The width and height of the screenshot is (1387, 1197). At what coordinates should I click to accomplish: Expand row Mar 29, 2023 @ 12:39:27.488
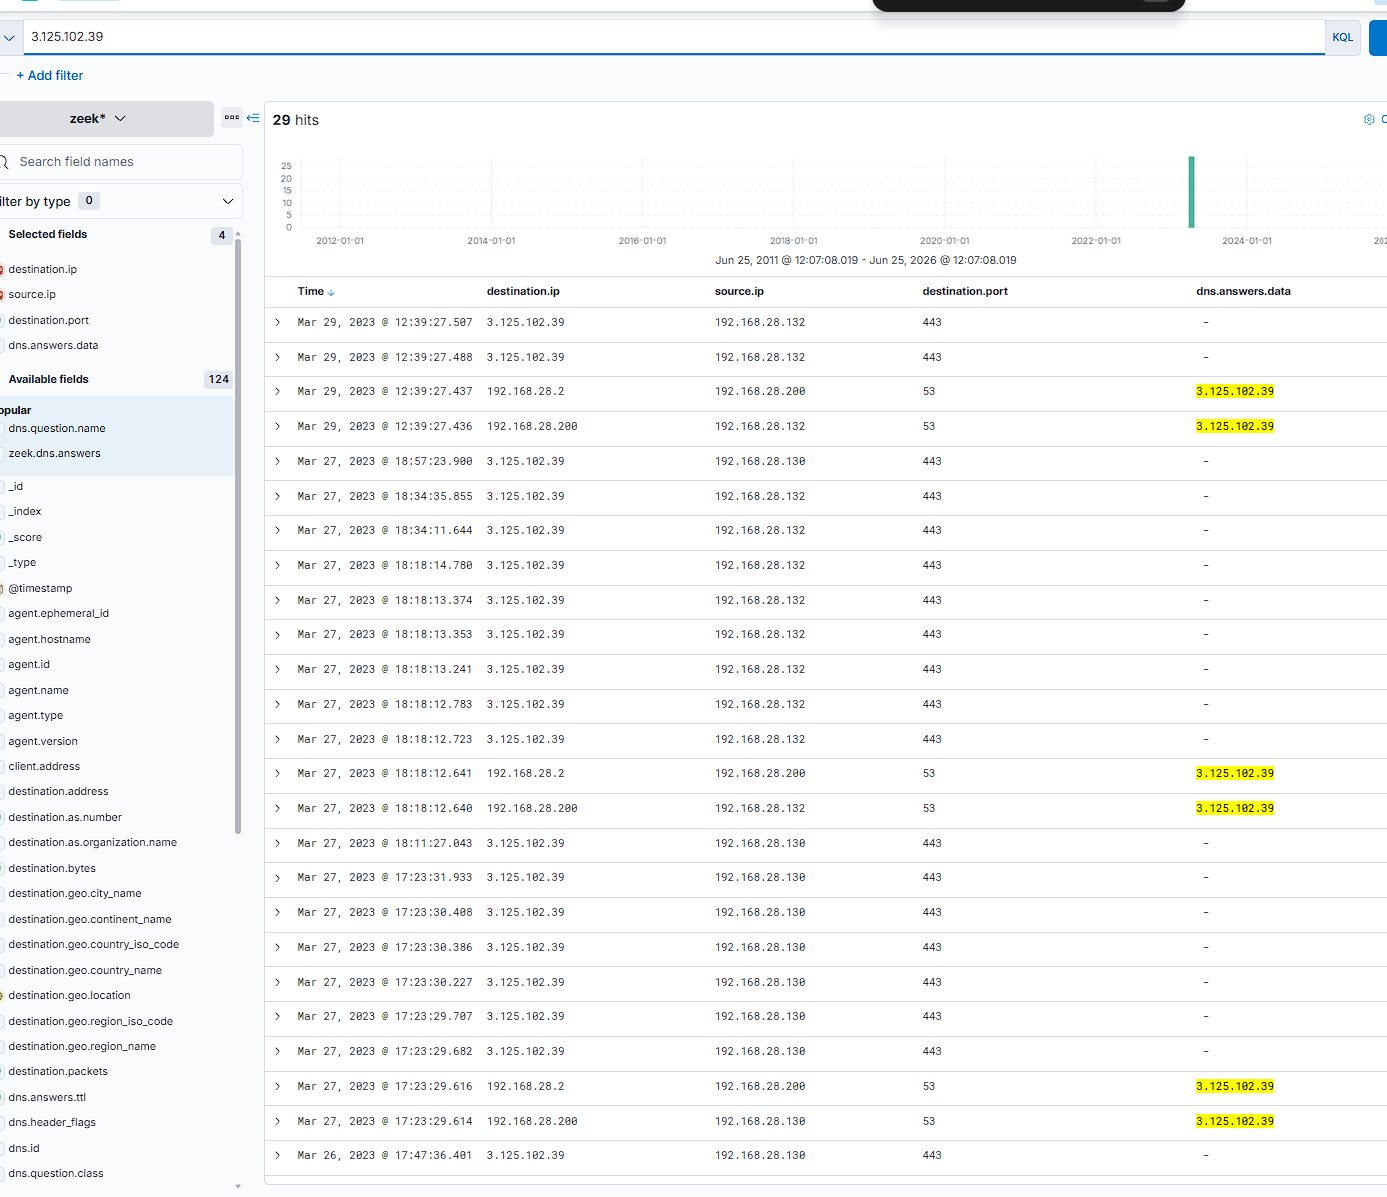278,357
